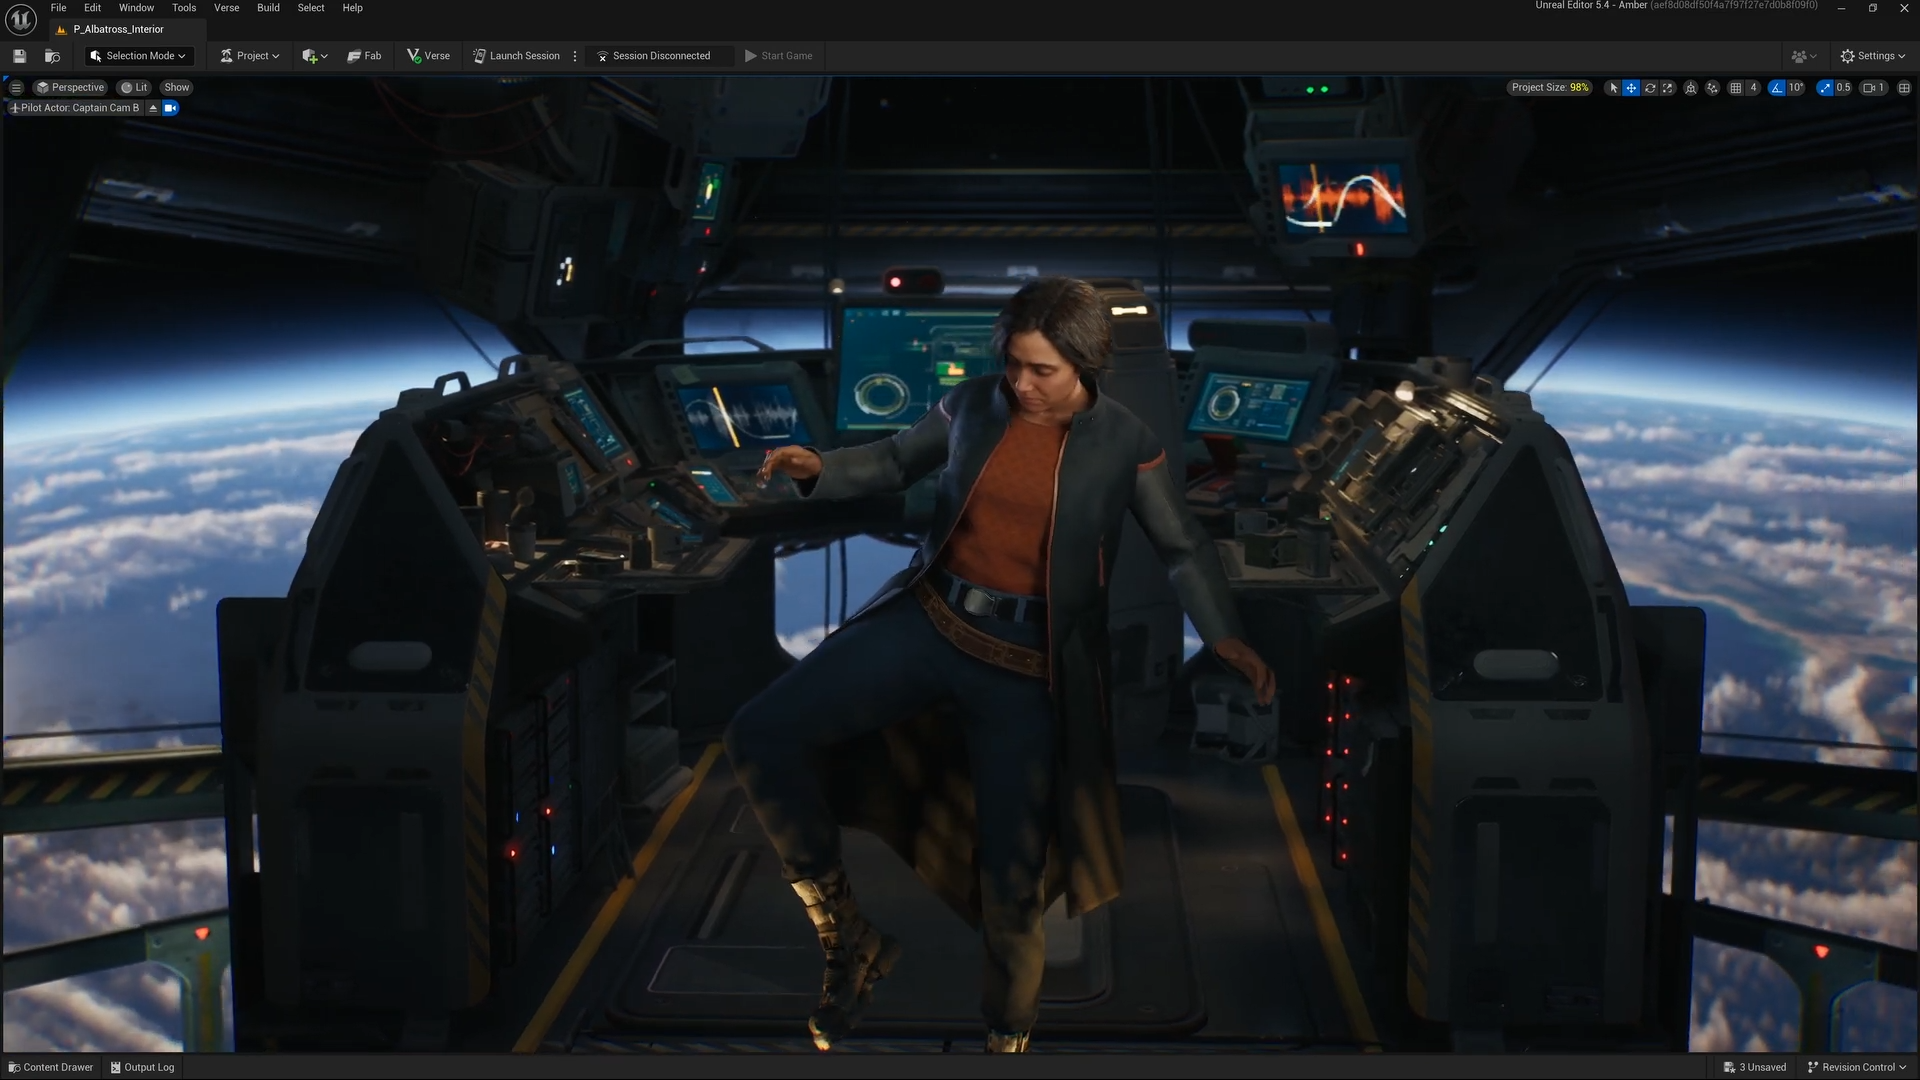Switch to the P_Albatross_Interior tab

117,30
